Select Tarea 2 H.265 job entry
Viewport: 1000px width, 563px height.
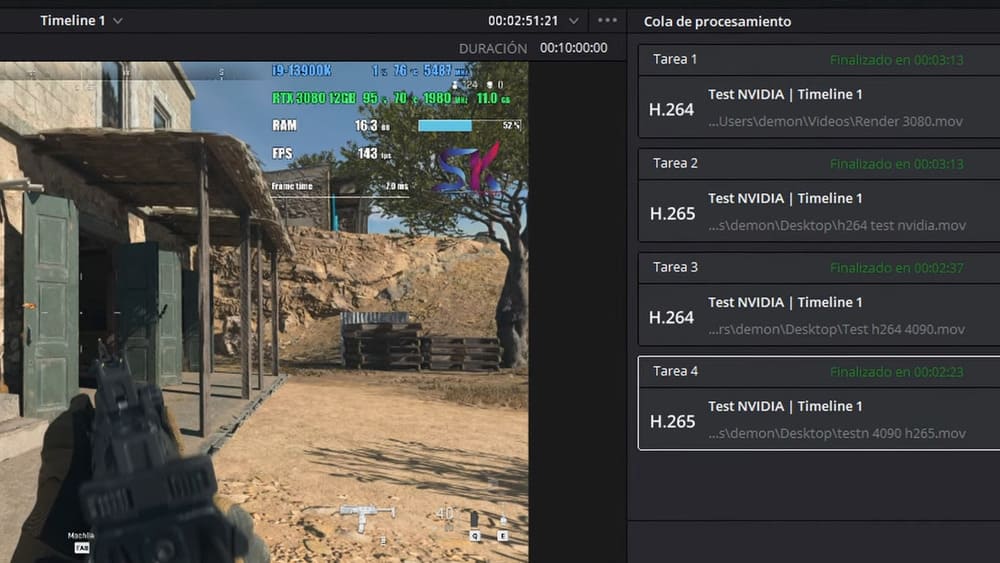point(819,211)
